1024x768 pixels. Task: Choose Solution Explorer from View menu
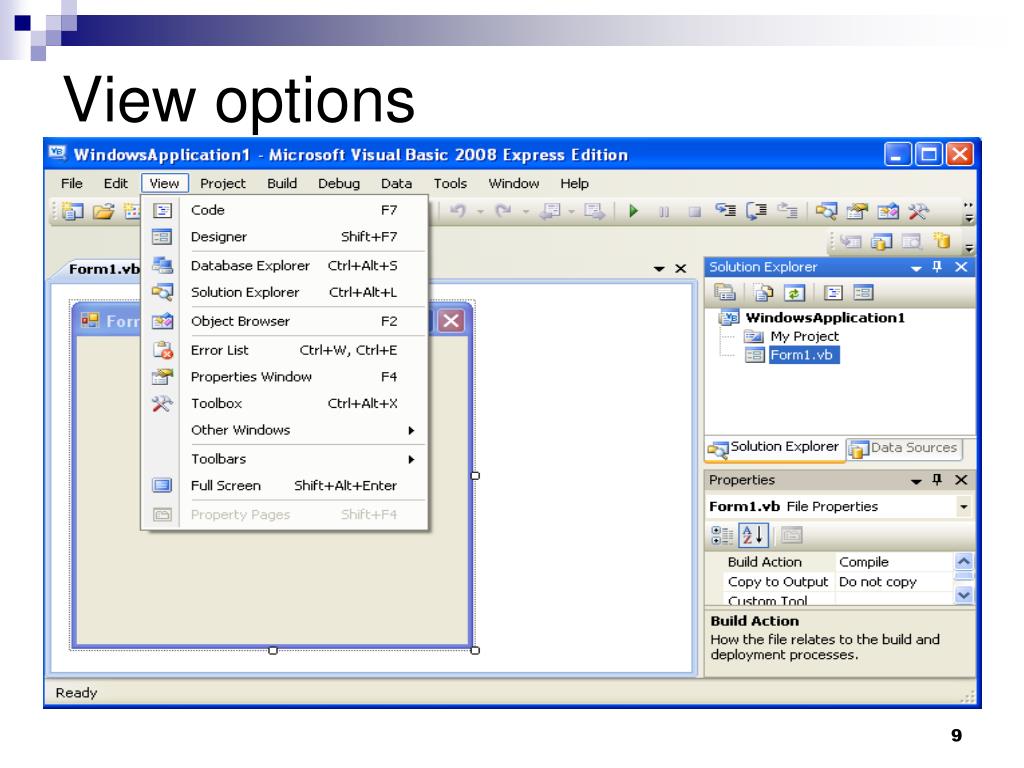[x=285, y=293]
